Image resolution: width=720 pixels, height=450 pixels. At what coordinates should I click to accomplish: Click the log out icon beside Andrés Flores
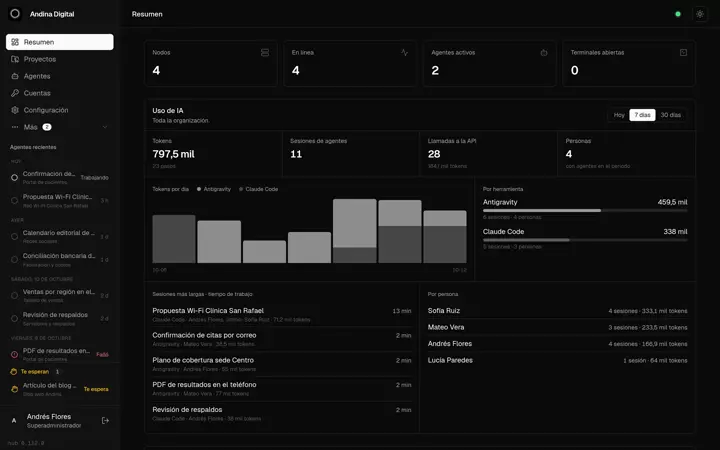(x=105, y=421)
